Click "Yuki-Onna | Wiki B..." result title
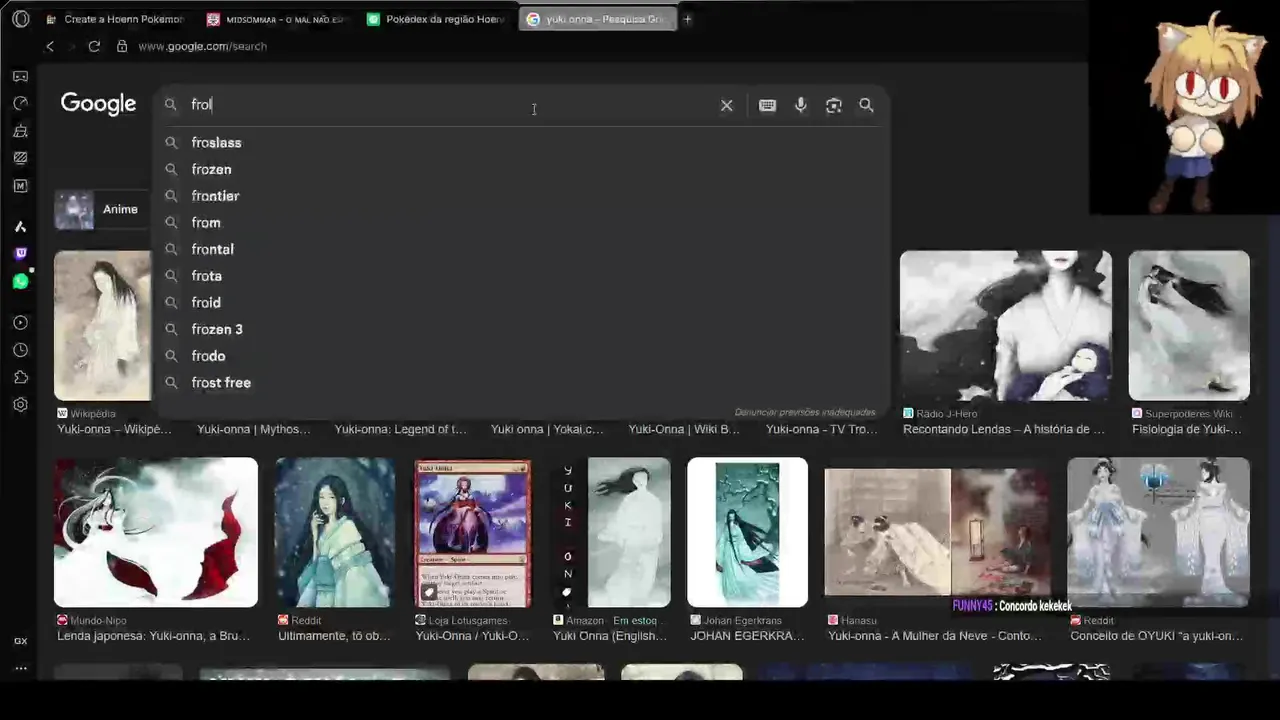The height and width of the screenshot is (720, 1280). (x=684, y=430)
